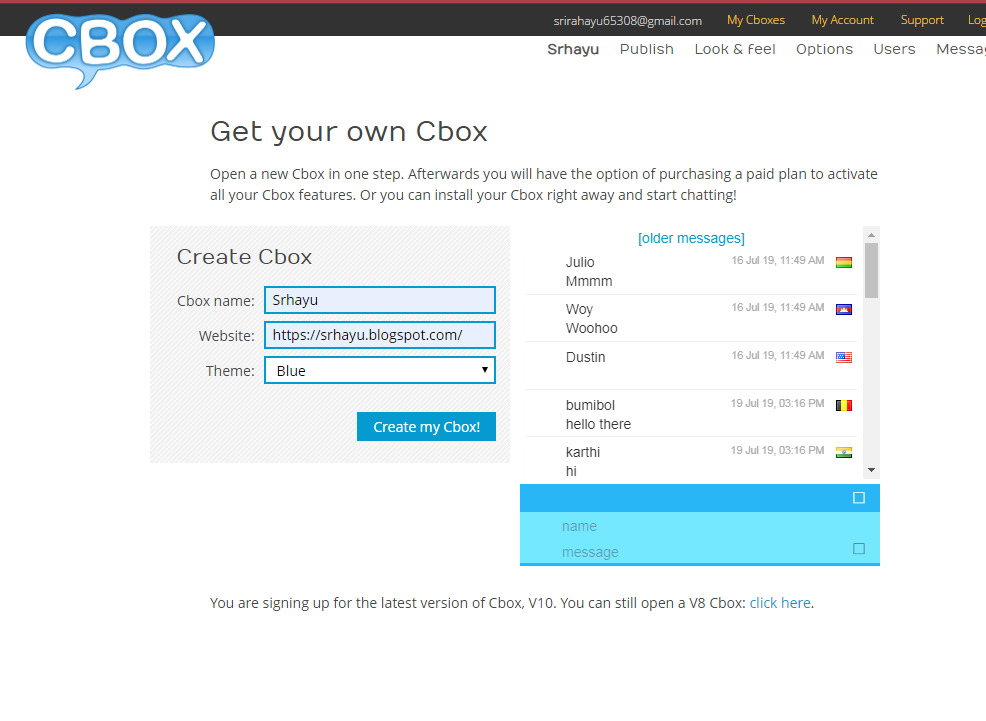Click the username Julio in chat

click(580, 262)
